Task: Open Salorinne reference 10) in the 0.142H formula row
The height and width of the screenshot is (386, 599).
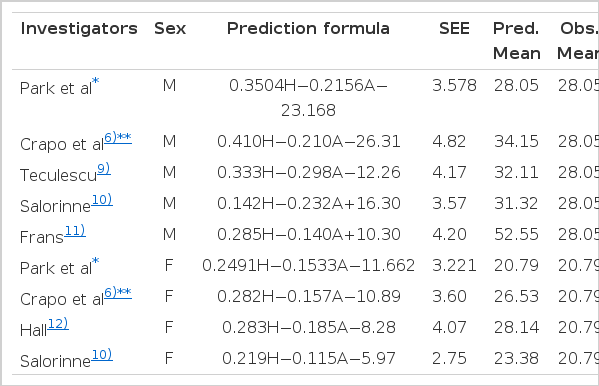Action: 102,199
